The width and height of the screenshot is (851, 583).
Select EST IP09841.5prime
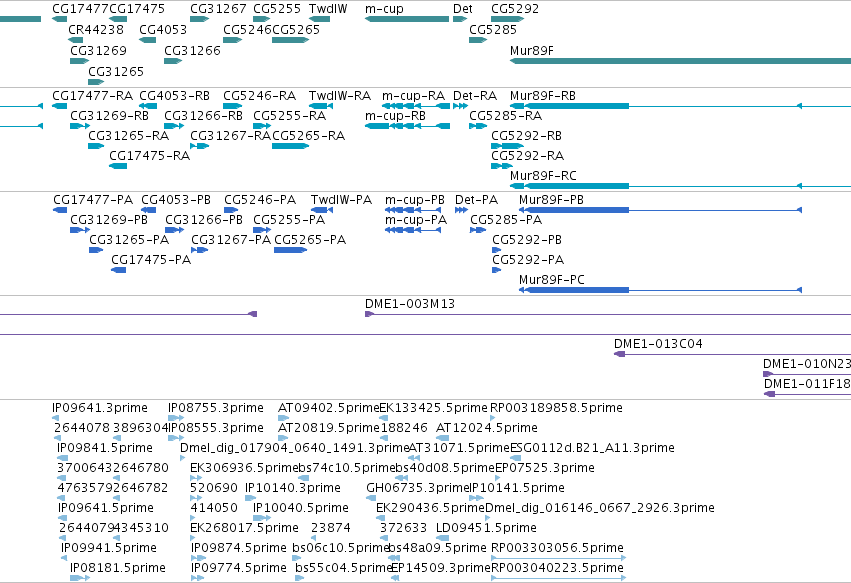105,448
